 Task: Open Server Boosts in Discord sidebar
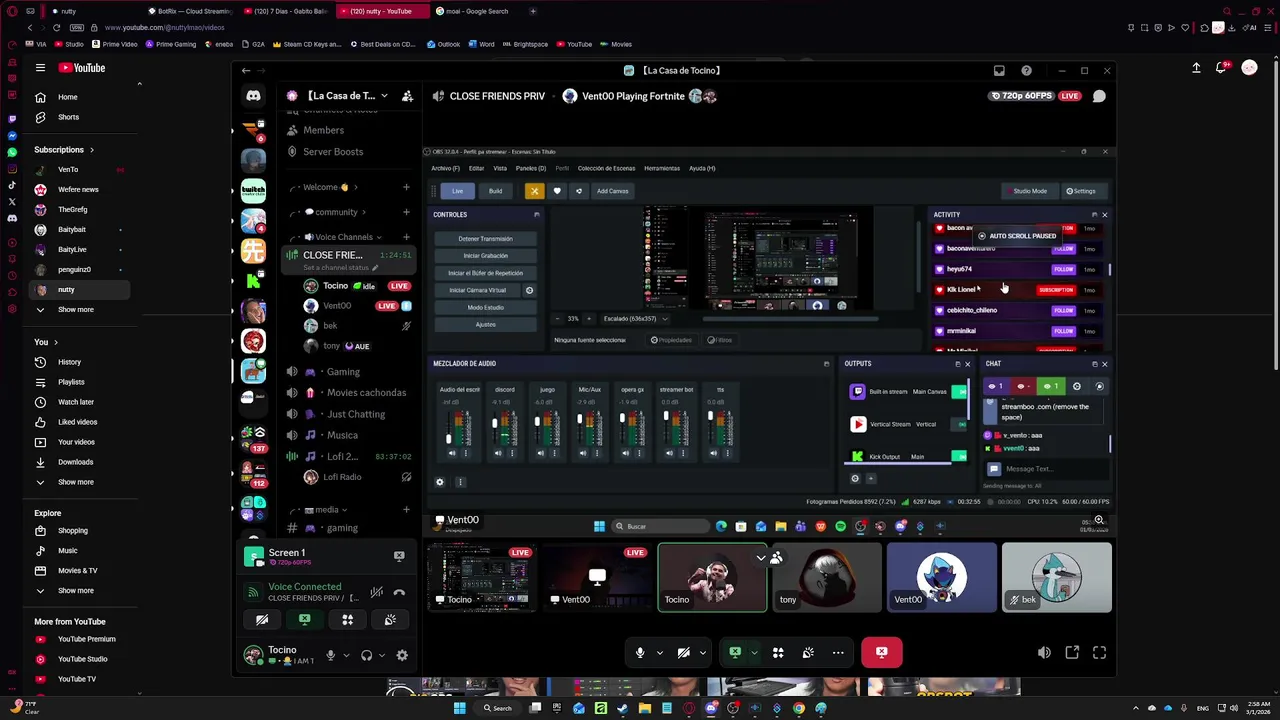333,152
